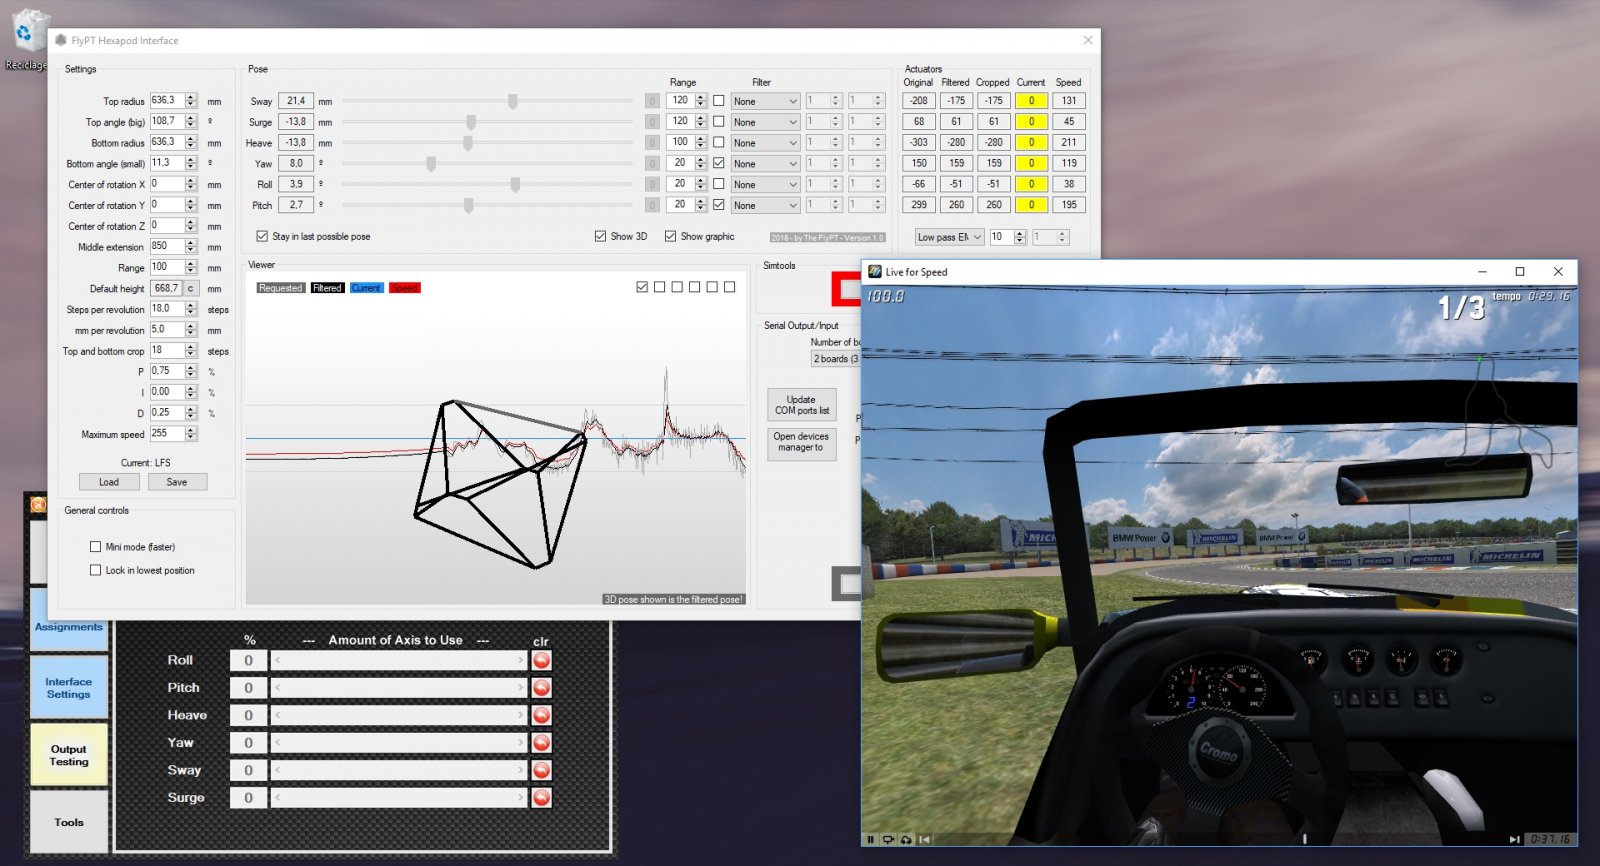Switch to Output Testing in SimTools
This screenshot has height=866, width=1600.
tap(69, 755)
